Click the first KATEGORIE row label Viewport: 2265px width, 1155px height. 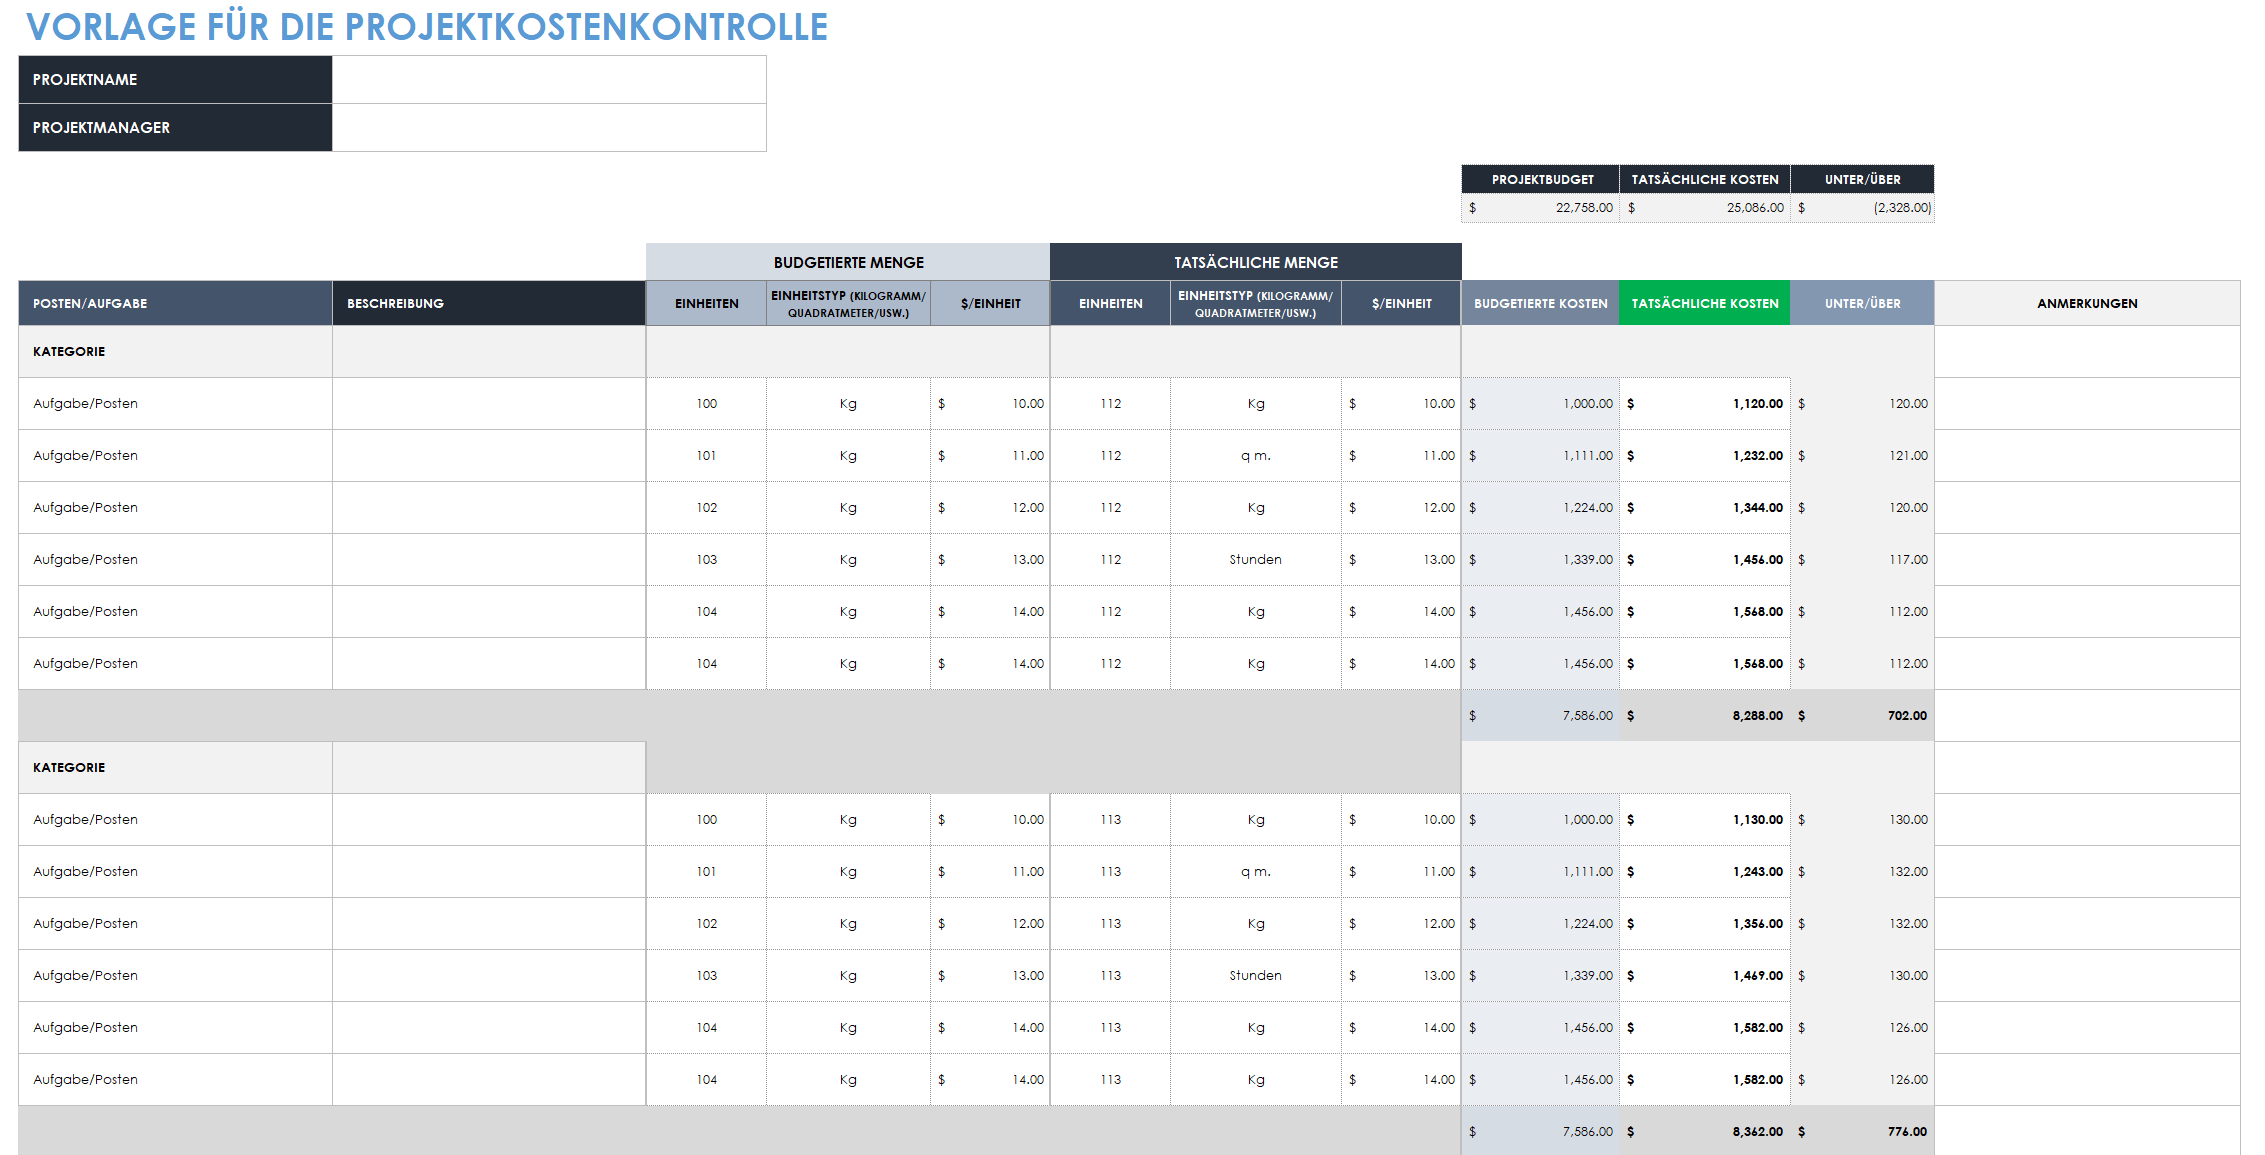(x=69, y=352)
